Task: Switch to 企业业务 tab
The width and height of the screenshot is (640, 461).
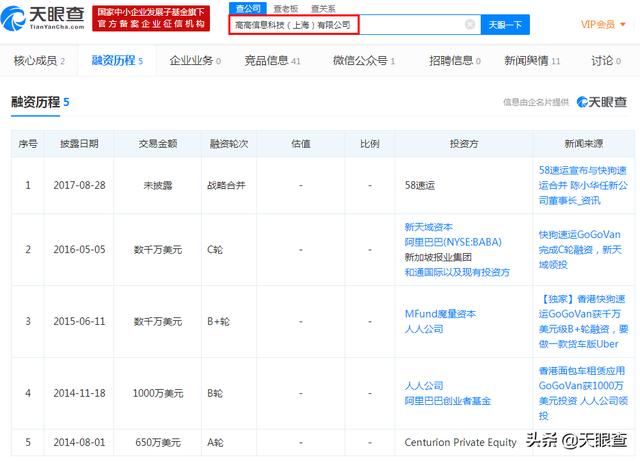Action: (195, 61)
